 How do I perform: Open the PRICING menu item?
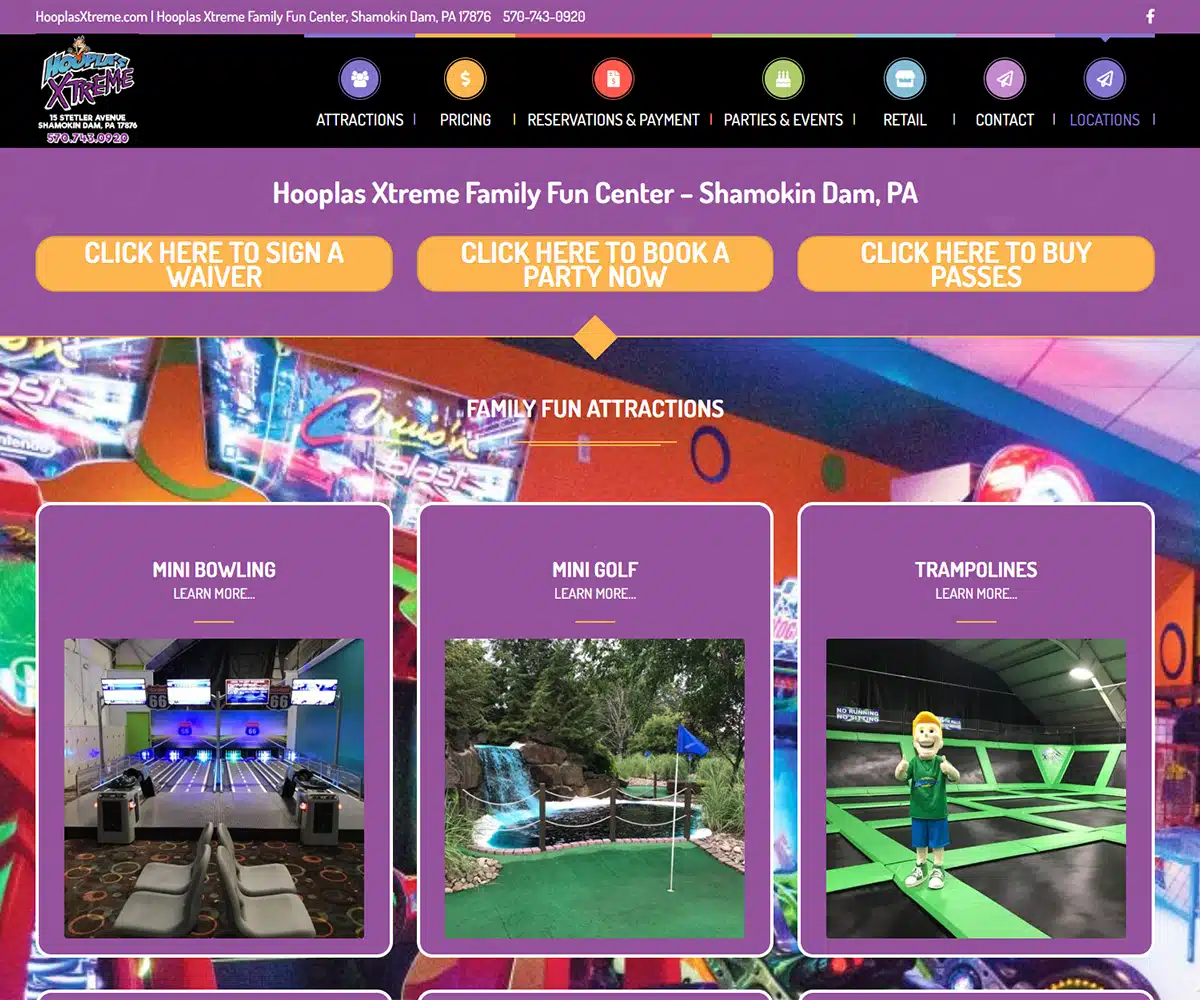(x=465, y=120)
